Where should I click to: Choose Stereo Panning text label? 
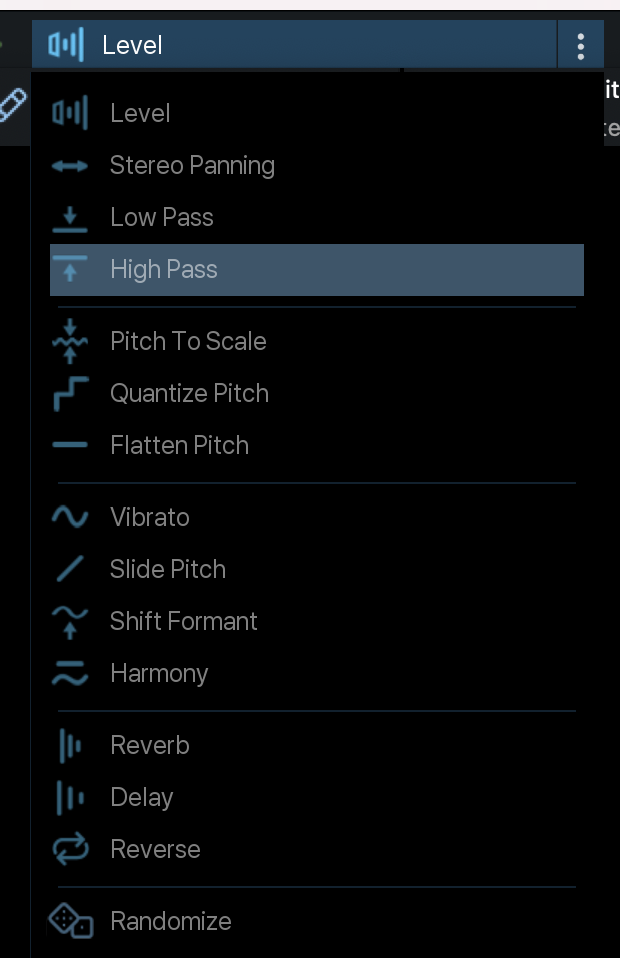coord(192,166)
